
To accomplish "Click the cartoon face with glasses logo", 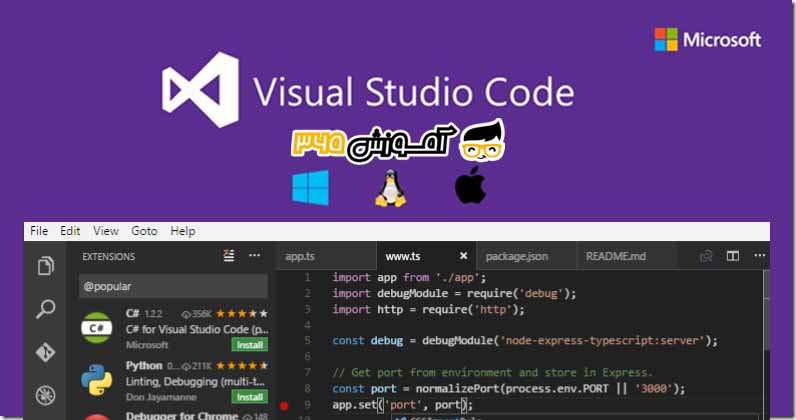I will [x=482, y=141].
